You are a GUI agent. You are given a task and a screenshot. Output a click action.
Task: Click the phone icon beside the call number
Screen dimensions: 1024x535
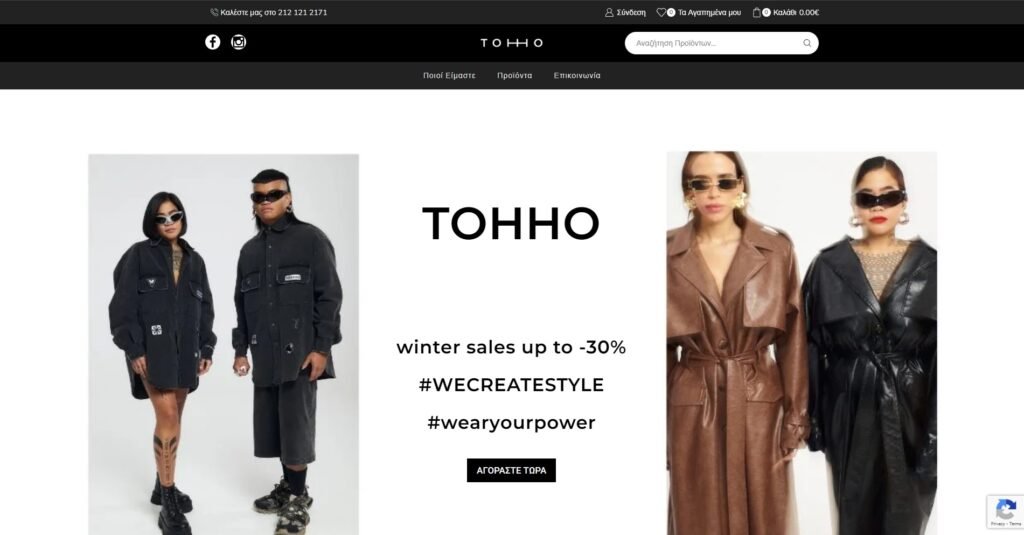[214, 12]
